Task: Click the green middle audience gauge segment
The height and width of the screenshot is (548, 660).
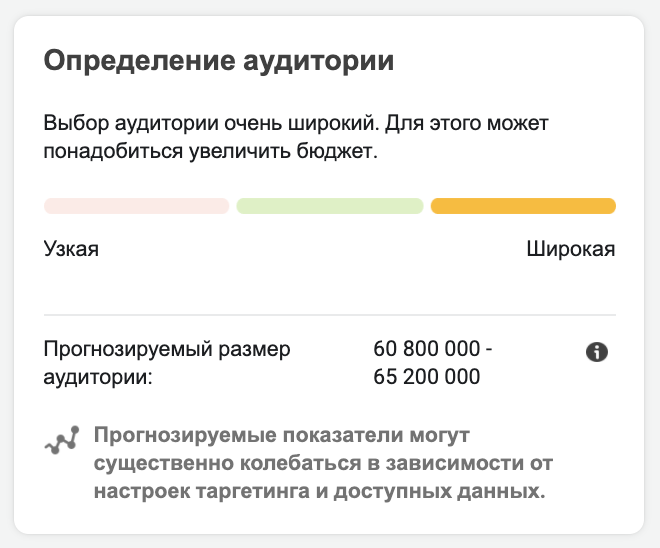Action: (x=330, y=206)
